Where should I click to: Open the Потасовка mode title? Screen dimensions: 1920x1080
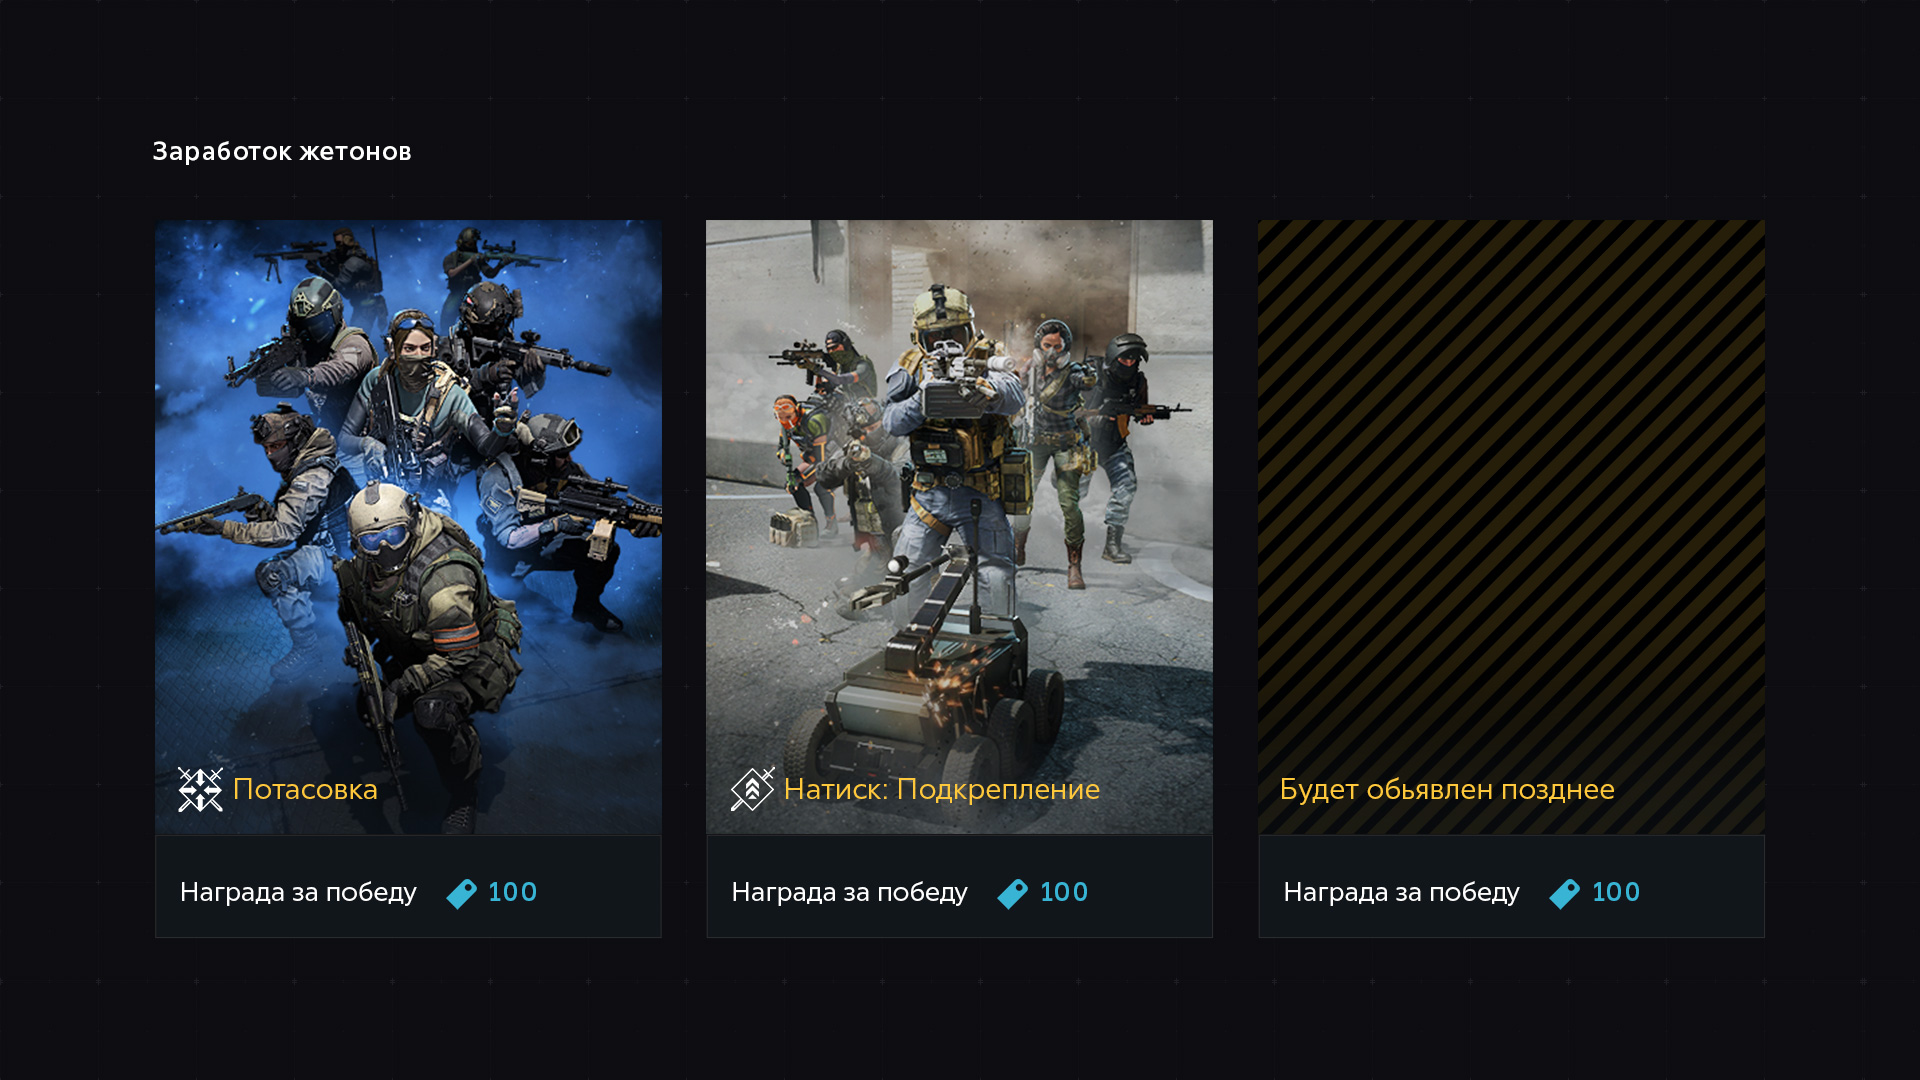tap(305, 790)
